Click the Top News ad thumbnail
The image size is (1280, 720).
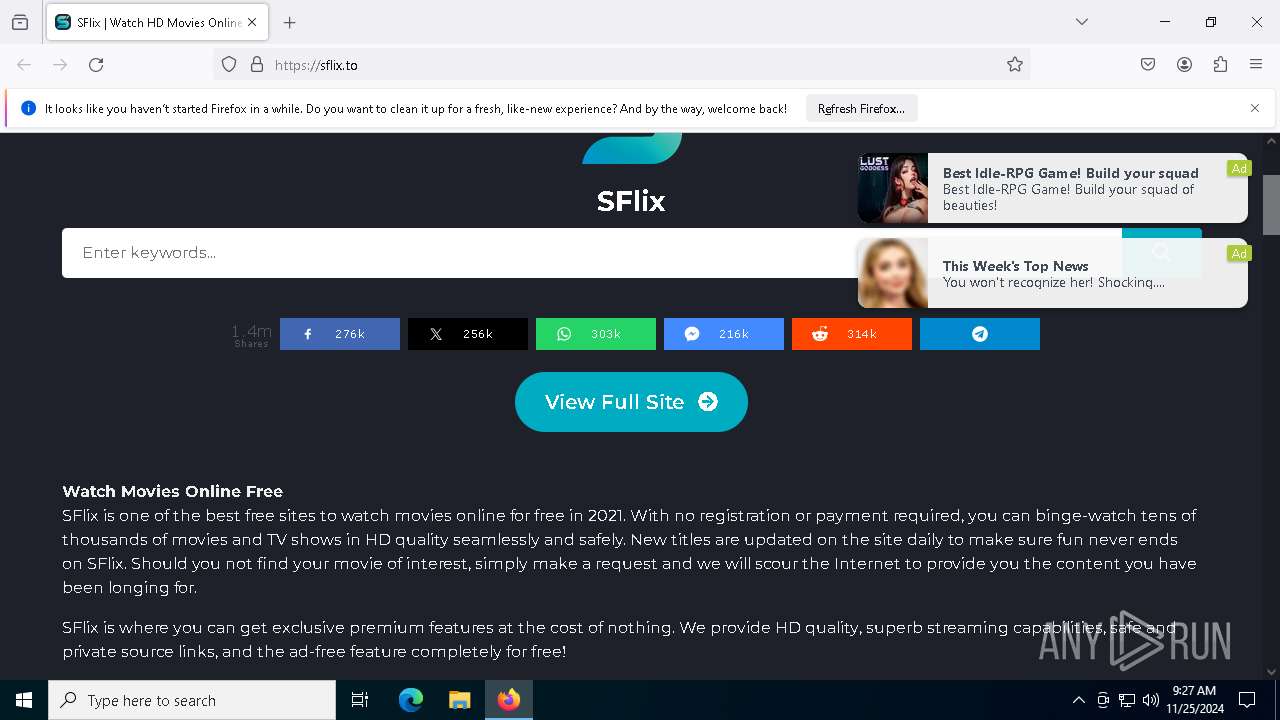coord(893,273)
